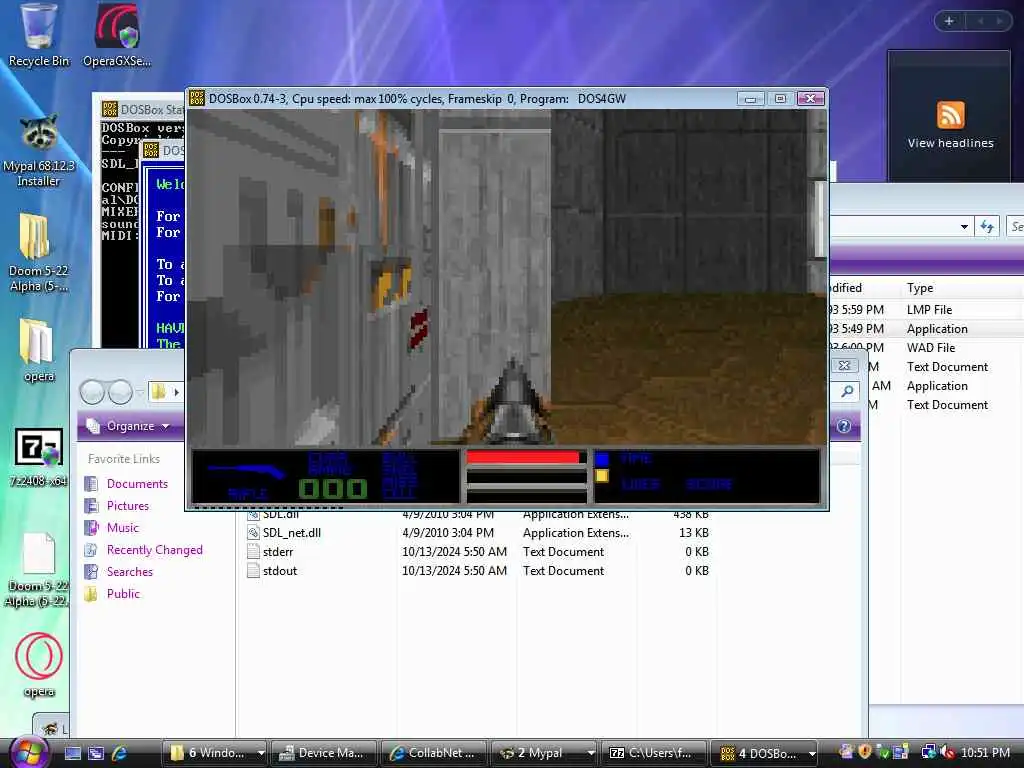
Task: Launch Internet Explorer from quick launch
Action: [x=120, y=753]
